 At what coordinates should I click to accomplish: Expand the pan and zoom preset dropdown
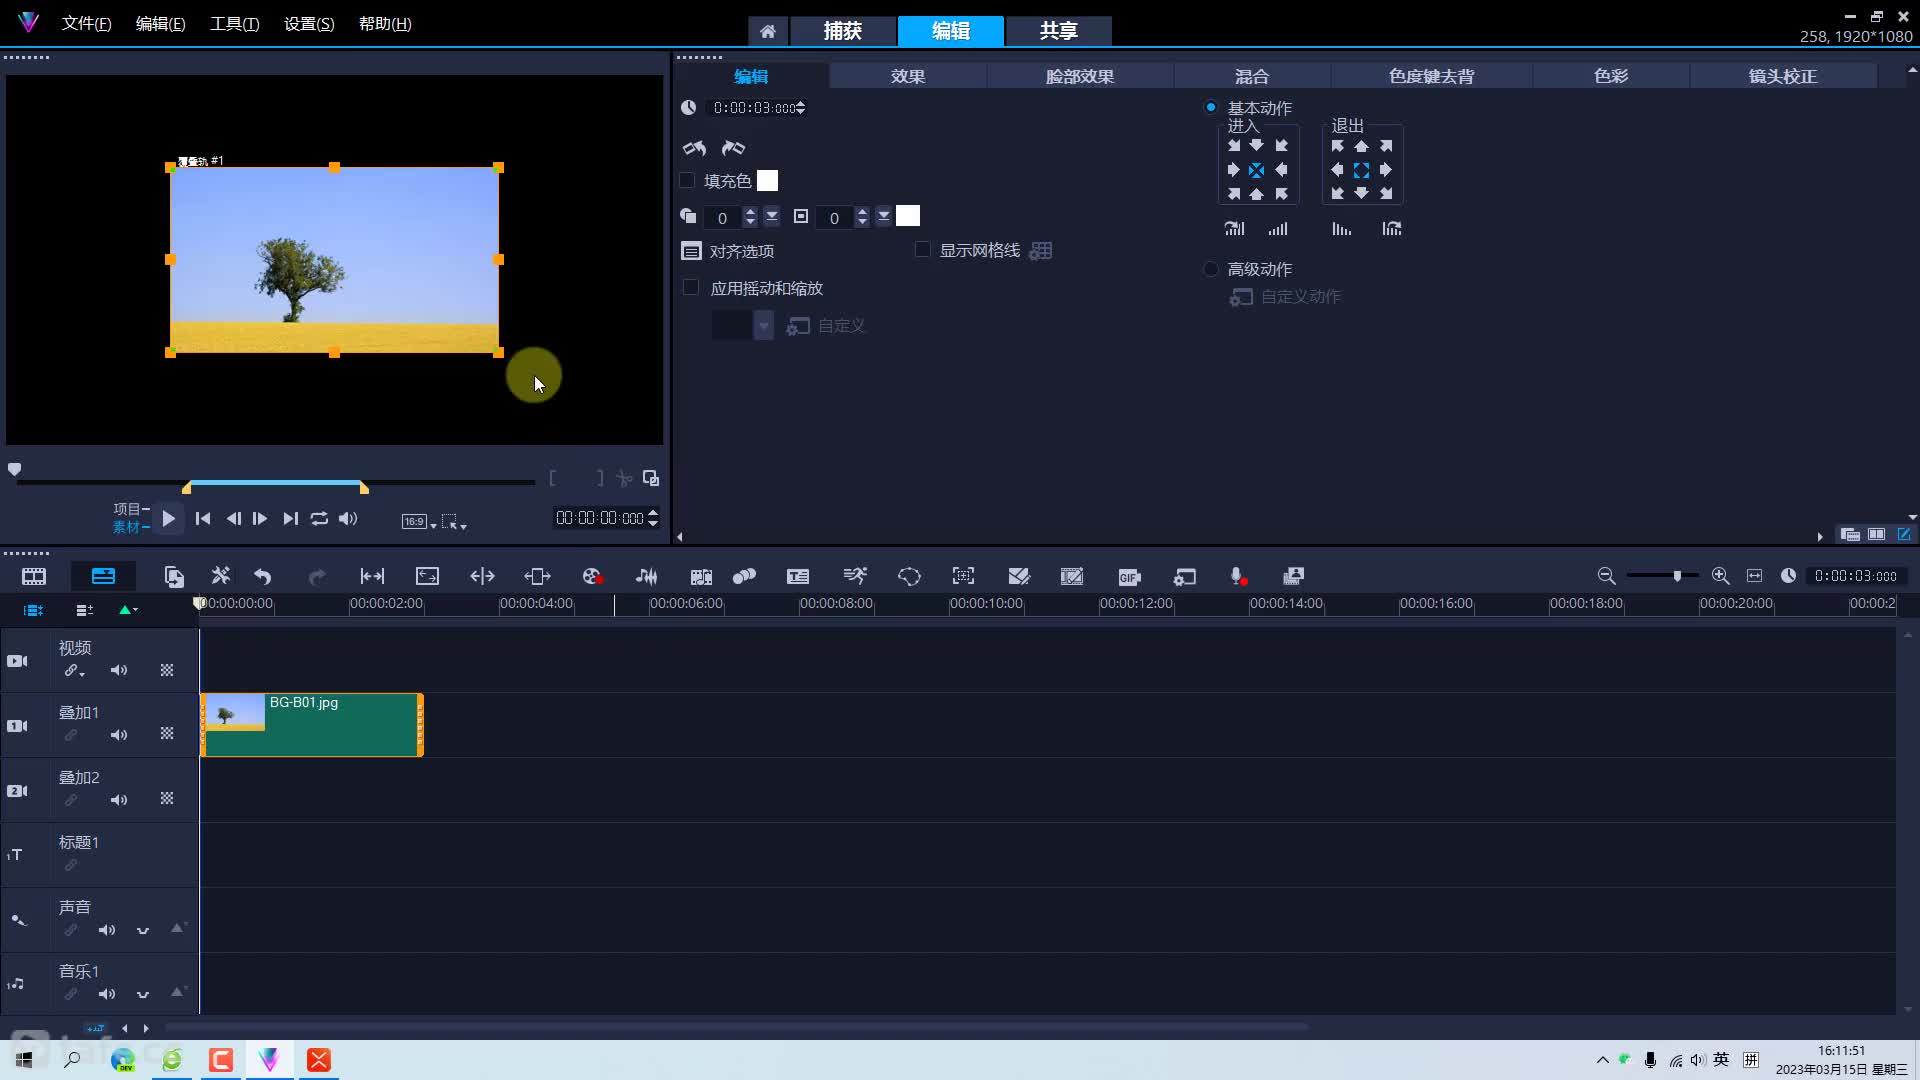(x=763, y=325)
